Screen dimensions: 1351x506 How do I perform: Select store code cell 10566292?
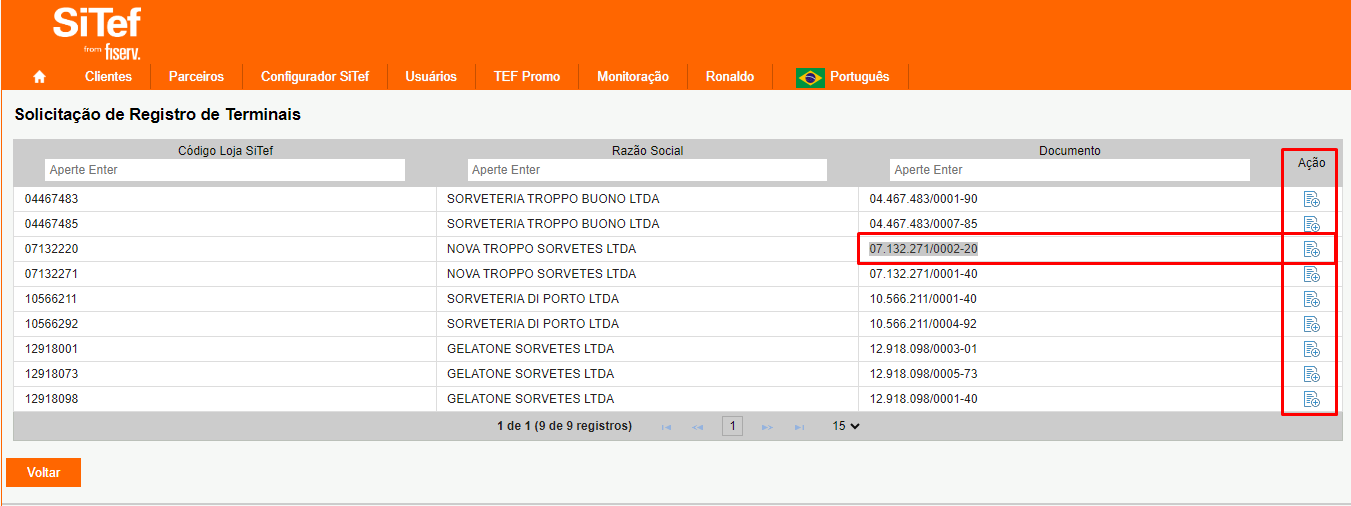pos(51,324)
